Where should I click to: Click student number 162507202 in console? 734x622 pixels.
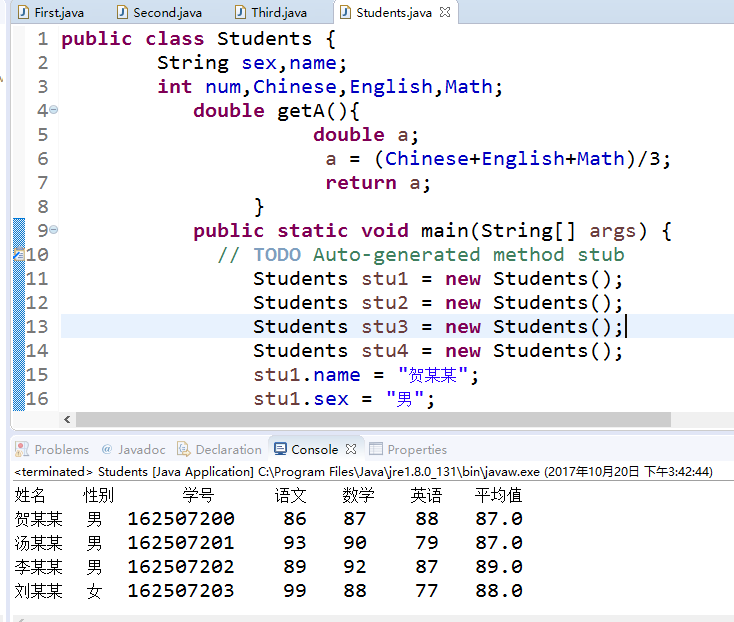tap(181, 567)
